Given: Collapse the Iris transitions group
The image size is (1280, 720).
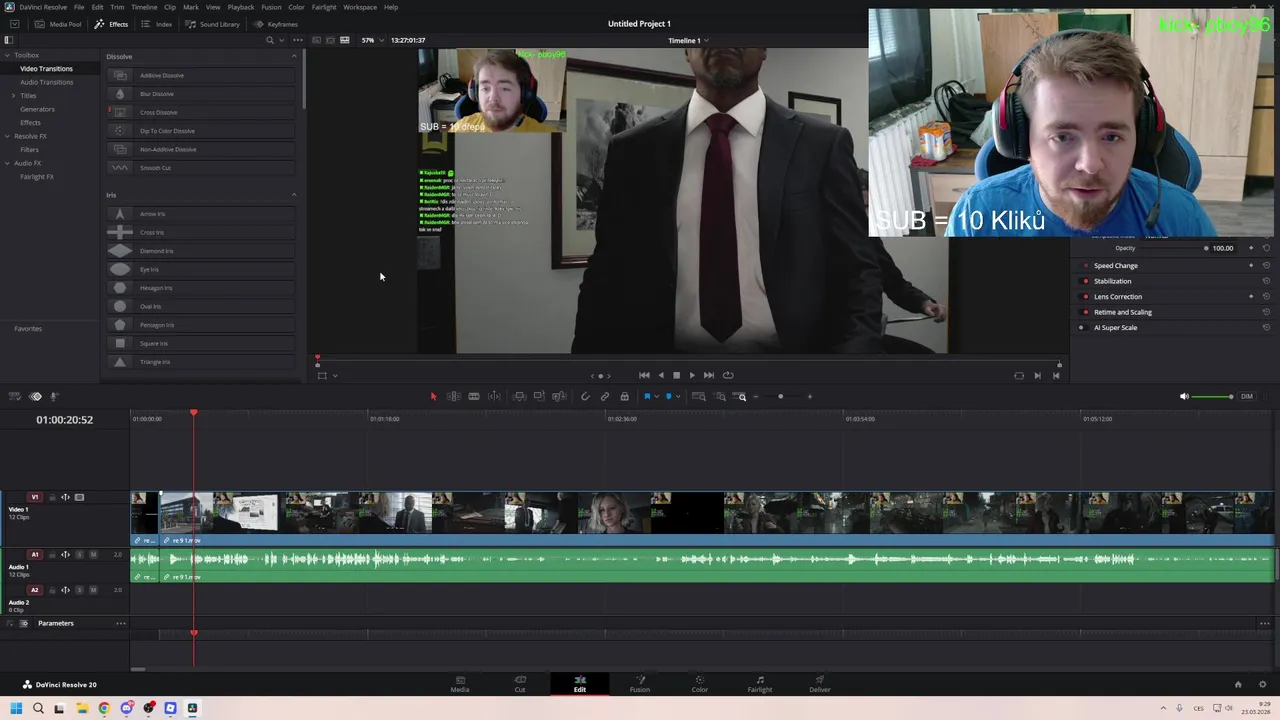Looking at the screenshot, I should click(294, 195).
